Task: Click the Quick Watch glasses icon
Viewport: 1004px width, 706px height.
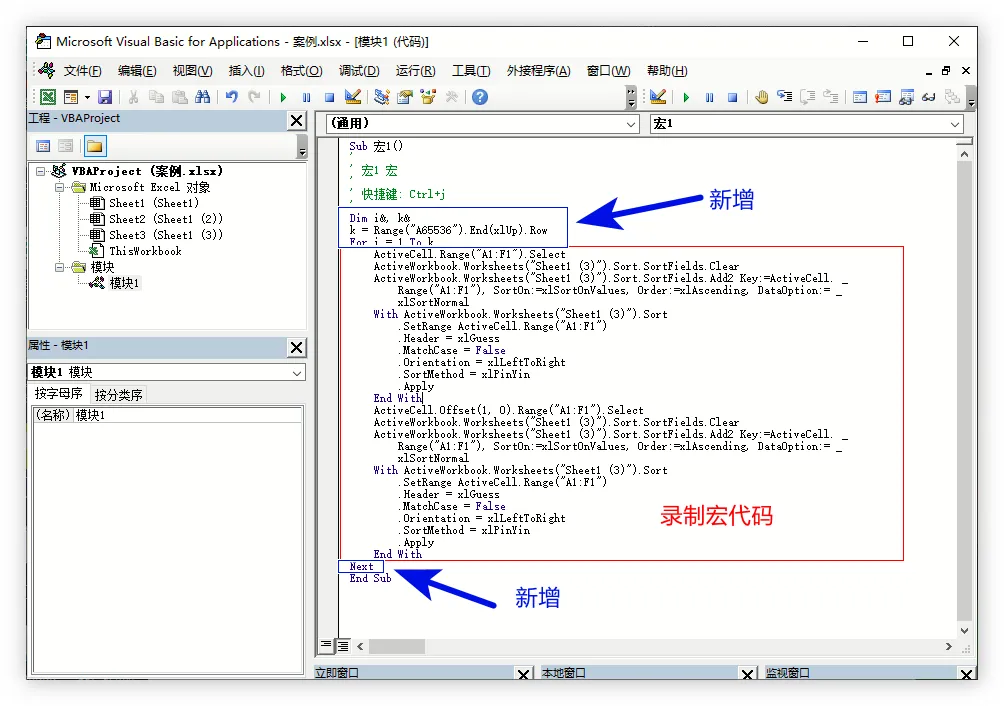Action: coord(929,97)
